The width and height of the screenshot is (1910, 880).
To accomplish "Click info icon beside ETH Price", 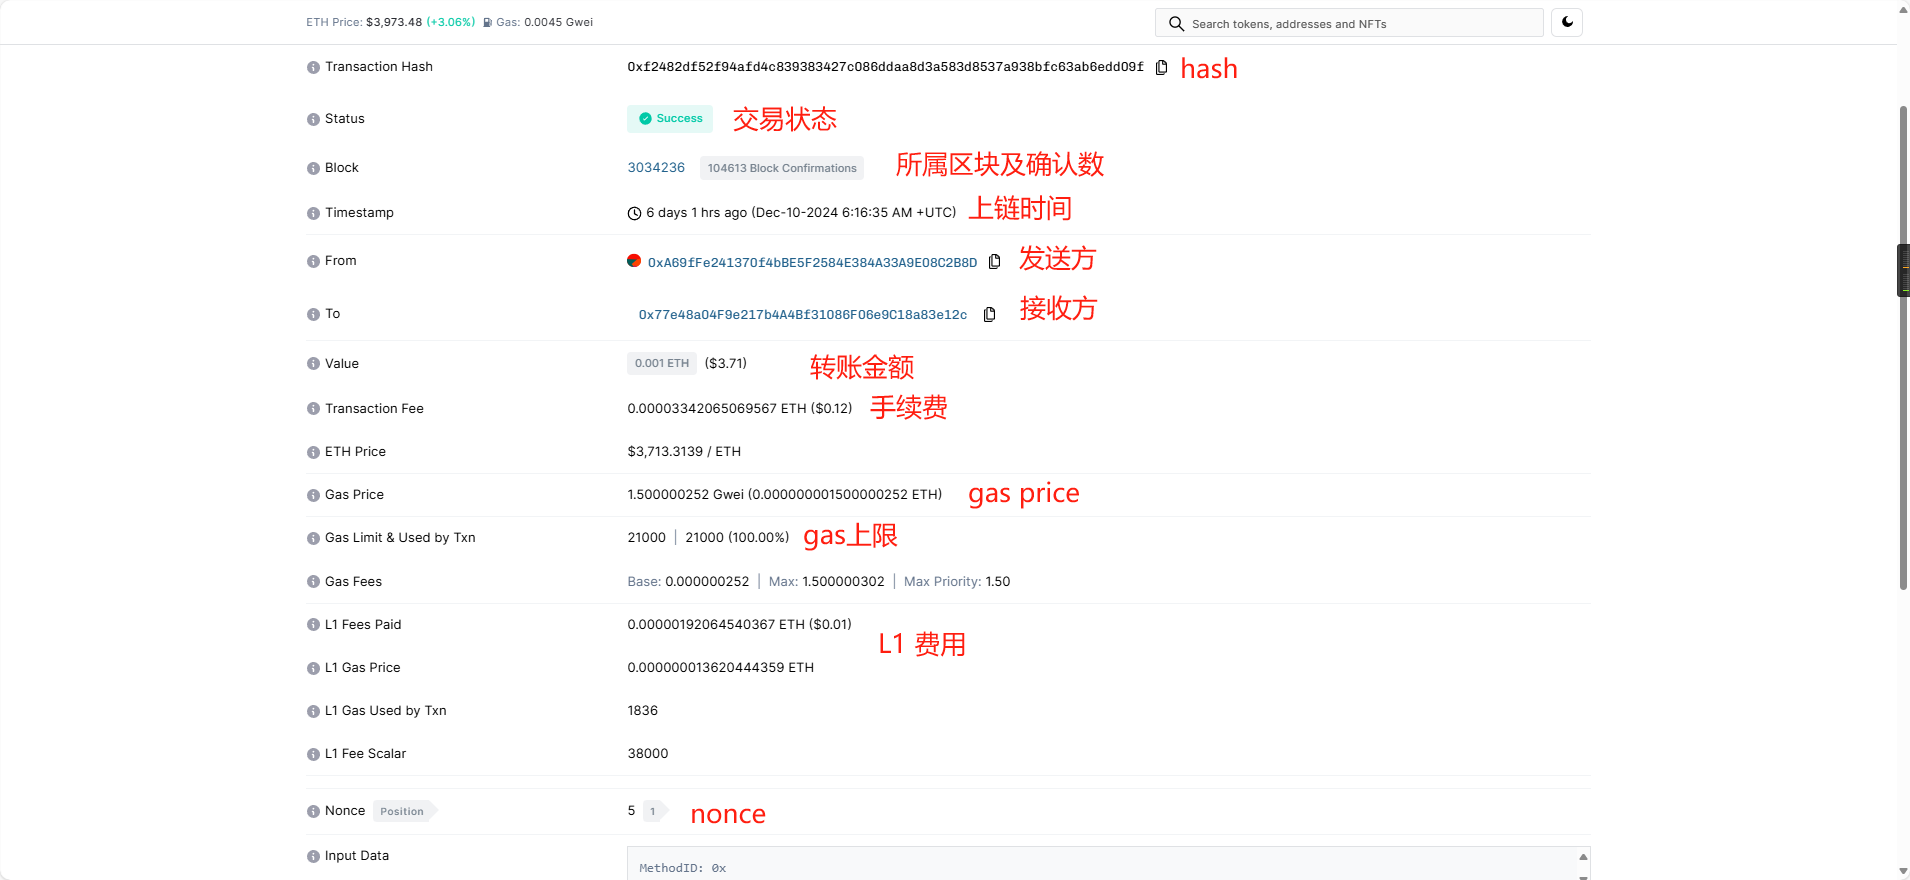I will point(313,452).
